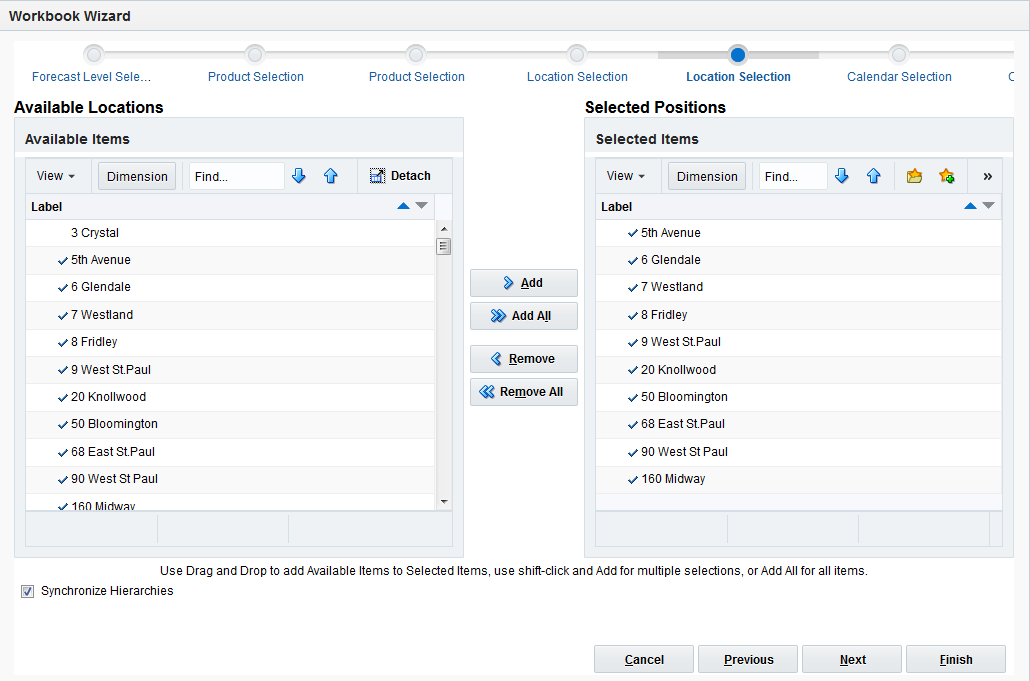The width and height of the screenshot is (1030, 681).
Task: Show more toolbar options in Selected Items
Action: point(987,176)
